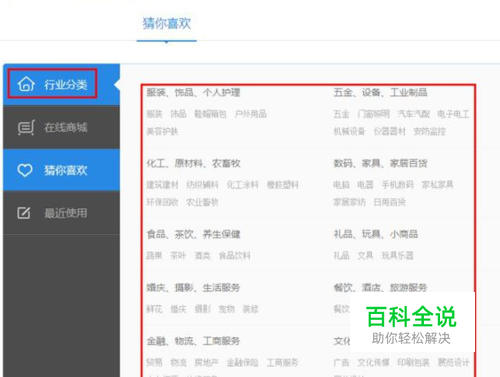Open the 五金、设备、工业制品 category heading
The height and width of the screenshot is (377, 500).
380,92
